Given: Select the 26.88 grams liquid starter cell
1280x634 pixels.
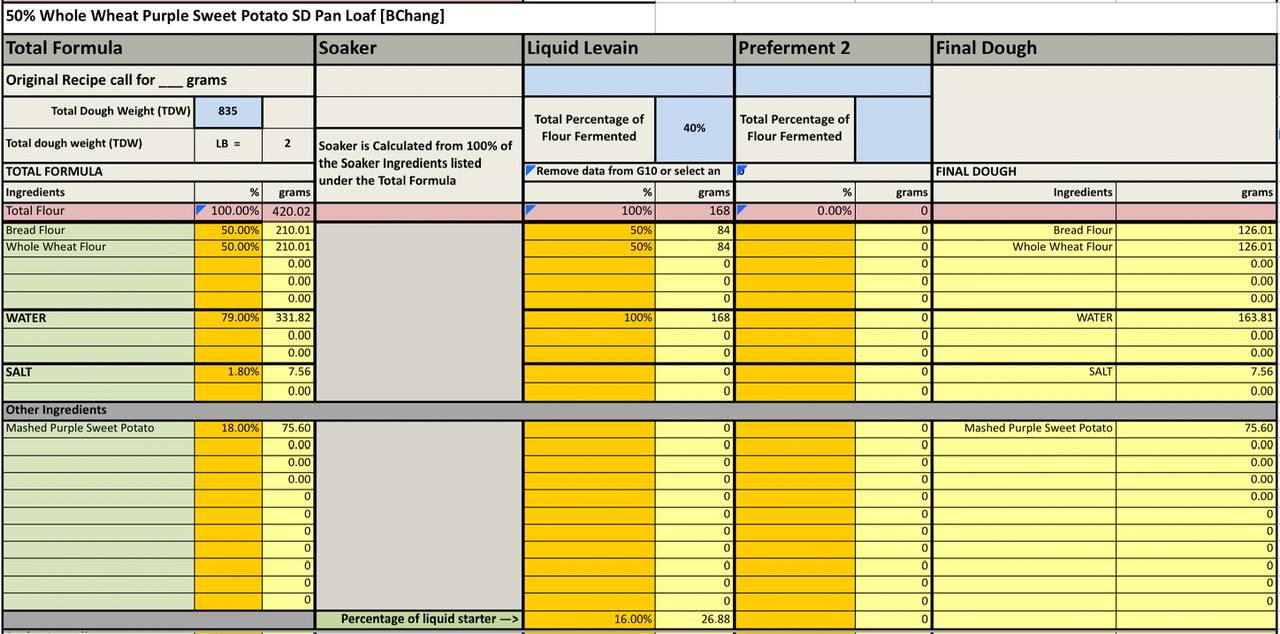Looking at the screenshot, I should (694, 619).
